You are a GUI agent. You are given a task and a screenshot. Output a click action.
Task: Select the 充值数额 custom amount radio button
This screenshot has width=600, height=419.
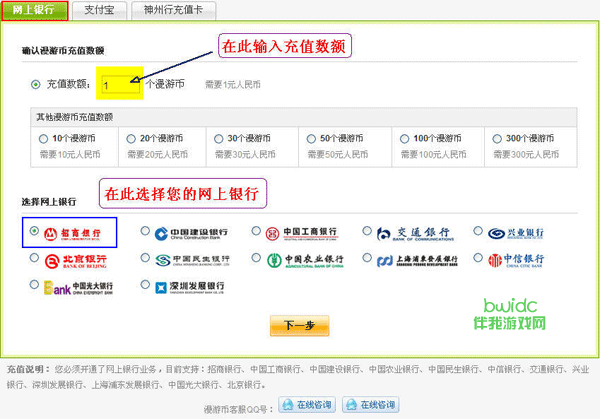[36, 85]
